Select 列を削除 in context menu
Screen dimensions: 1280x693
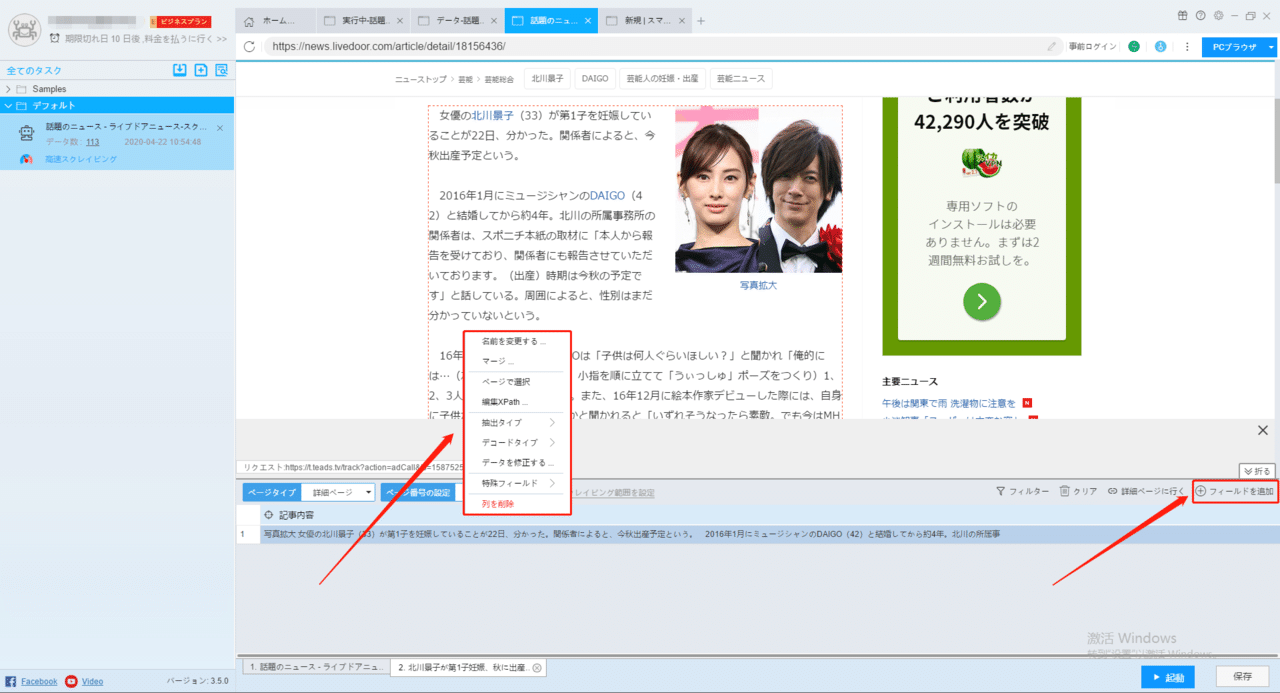coord(498,504)
